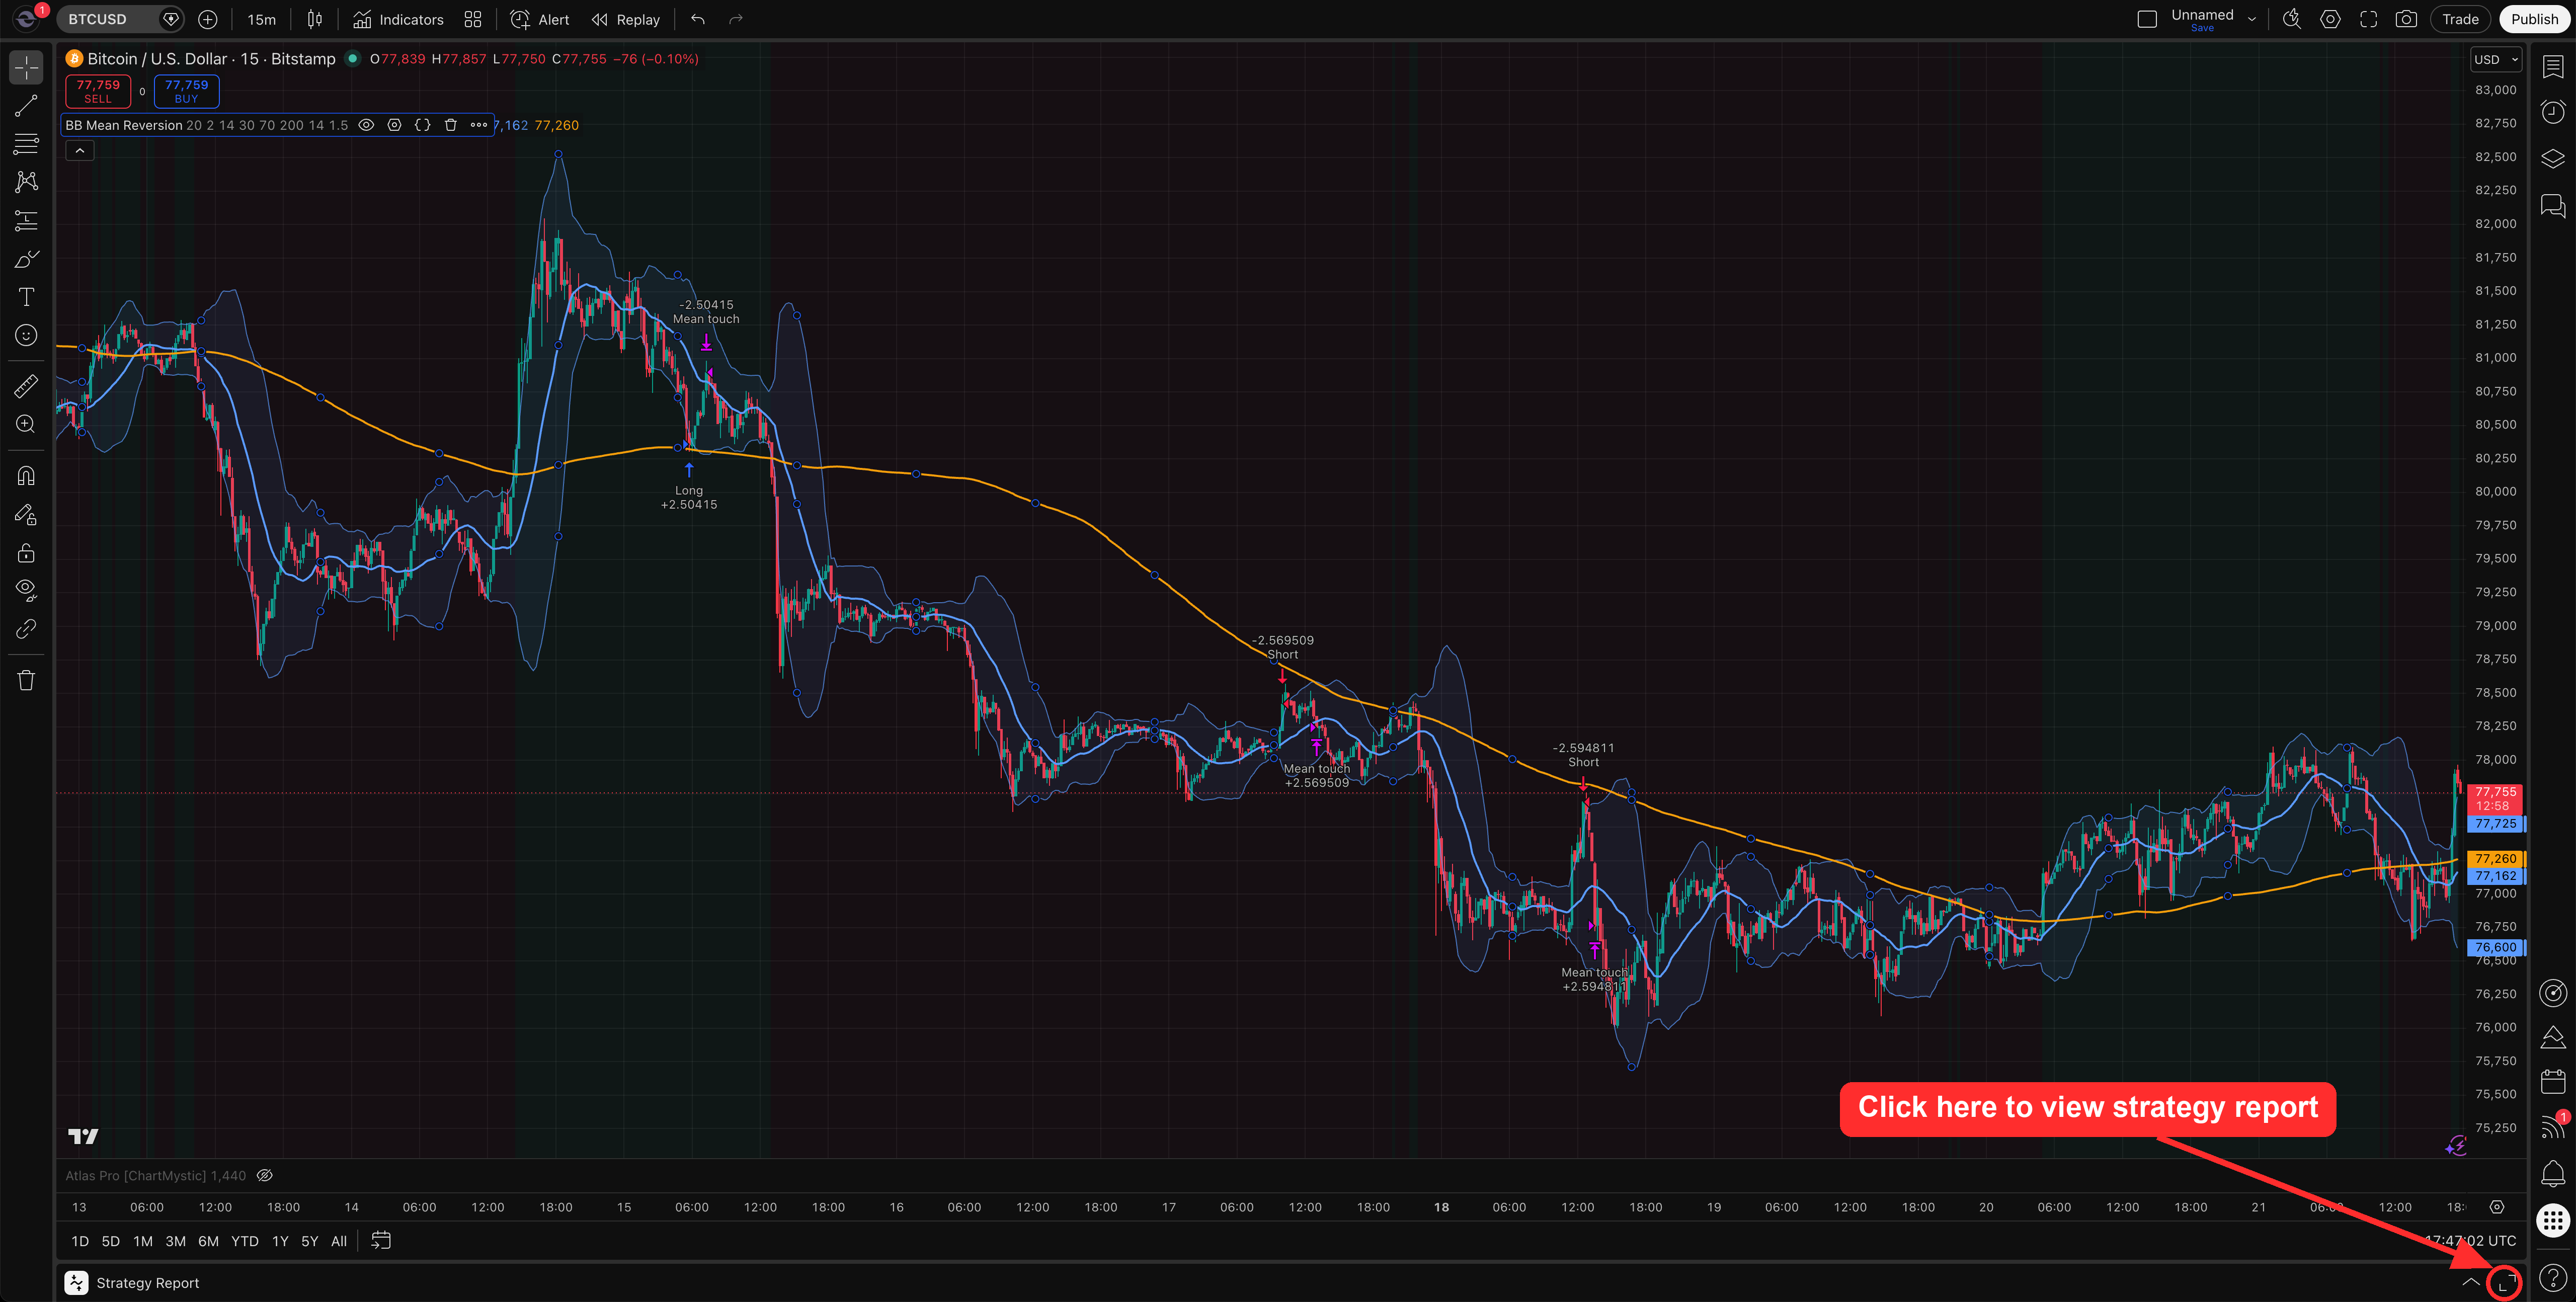Set range to 3M
This screenshot has width=2576, height=1302.
(175, 1241)
